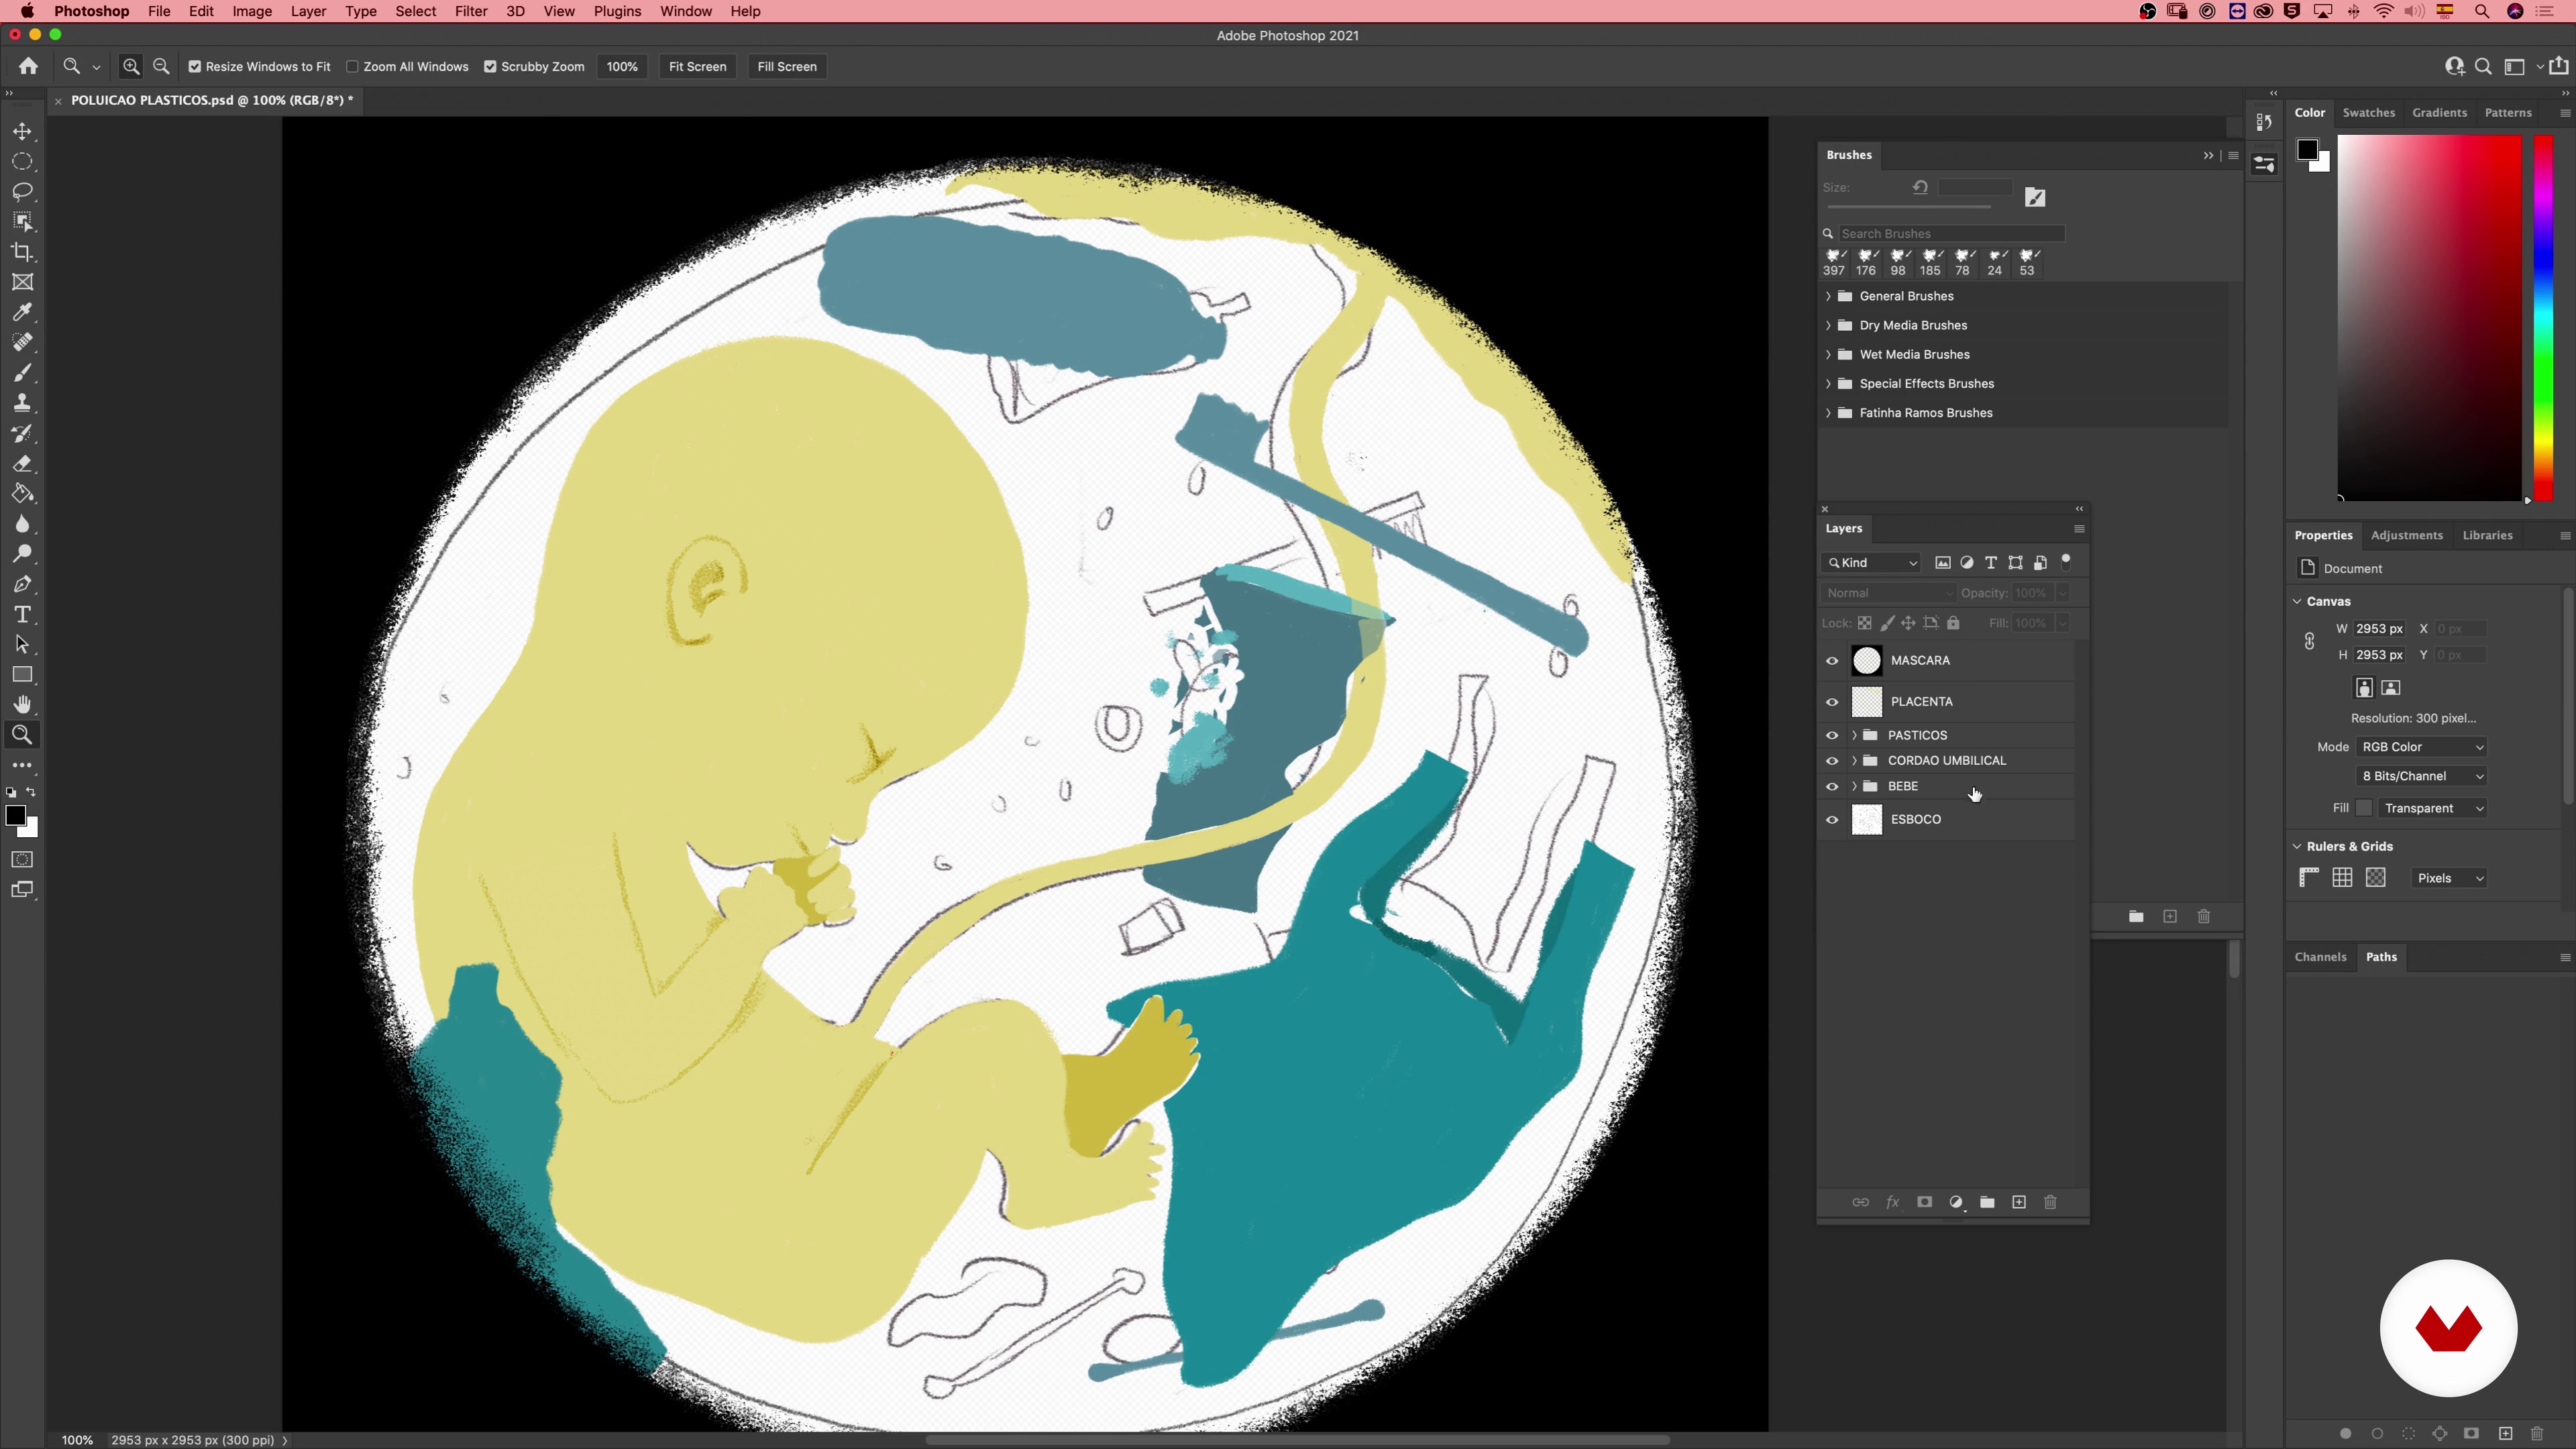
Task: Open layer style fx menu
Action: (1892, 1202)
